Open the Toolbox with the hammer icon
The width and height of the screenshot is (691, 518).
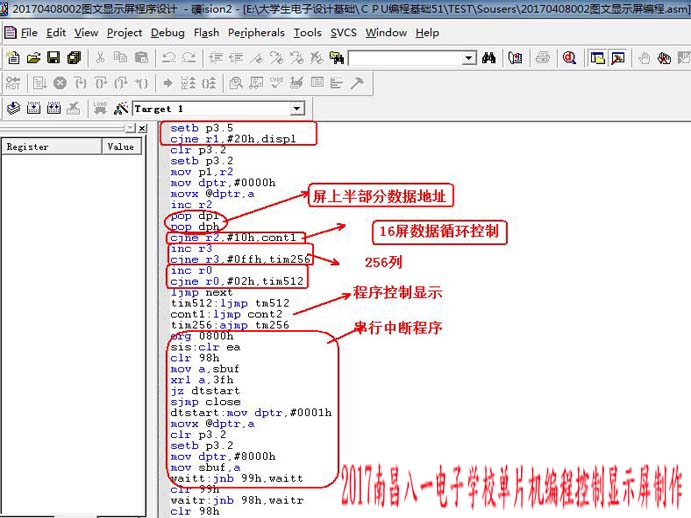point(357,83)
